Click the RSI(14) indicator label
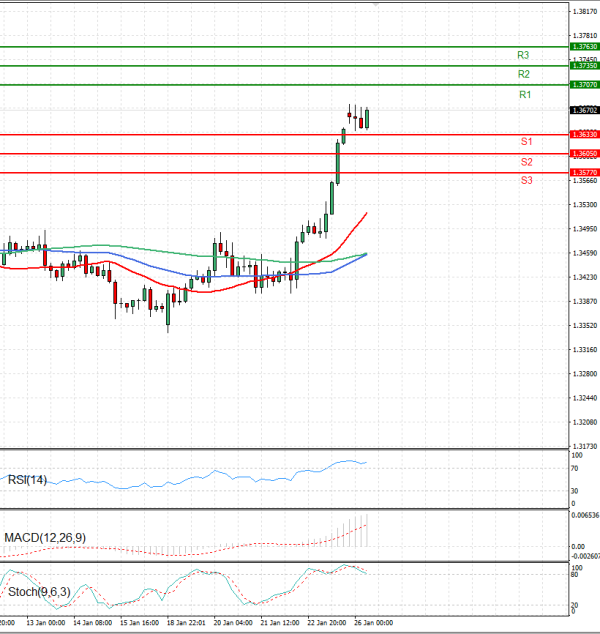The width and height of the screenshot is (600, 634). tap(29, 480)
